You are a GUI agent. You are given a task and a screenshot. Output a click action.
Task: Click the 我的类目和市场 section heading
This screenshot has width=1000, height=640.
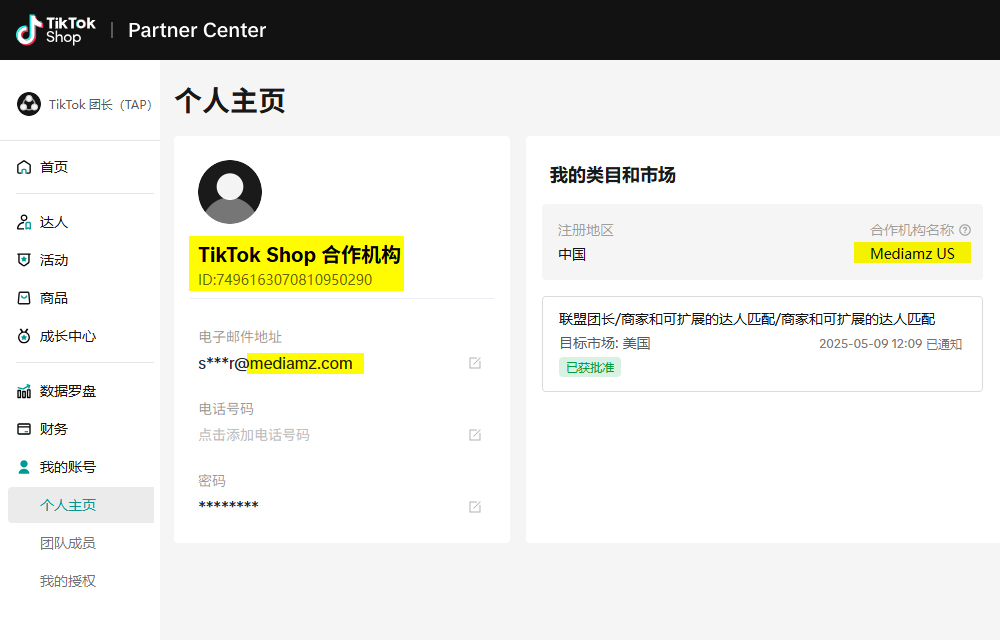click(x=612, y=175)
